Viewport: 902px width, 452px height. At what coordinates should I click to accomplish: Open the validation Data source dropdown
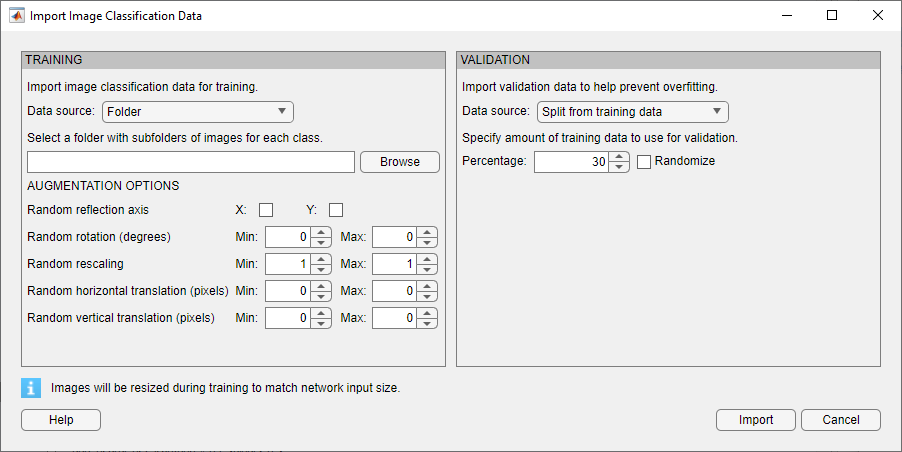[633, 111]
